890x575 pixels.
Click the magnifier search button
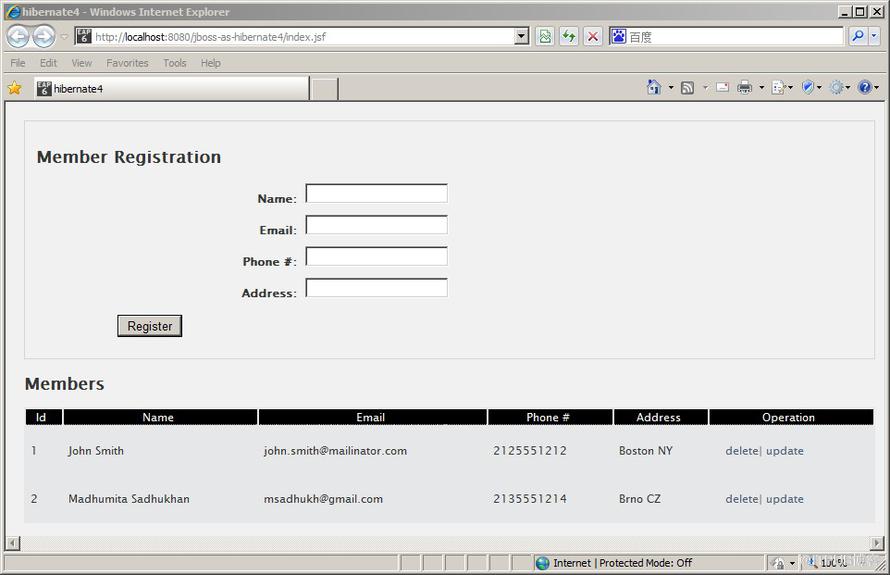coord(858,36)
